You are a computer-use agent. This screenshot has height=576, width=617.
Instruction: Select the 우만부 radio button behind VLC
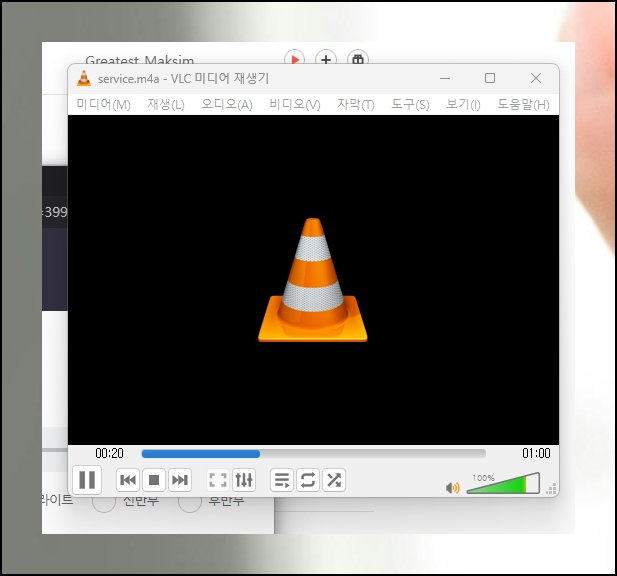click(x=189, y=504)
